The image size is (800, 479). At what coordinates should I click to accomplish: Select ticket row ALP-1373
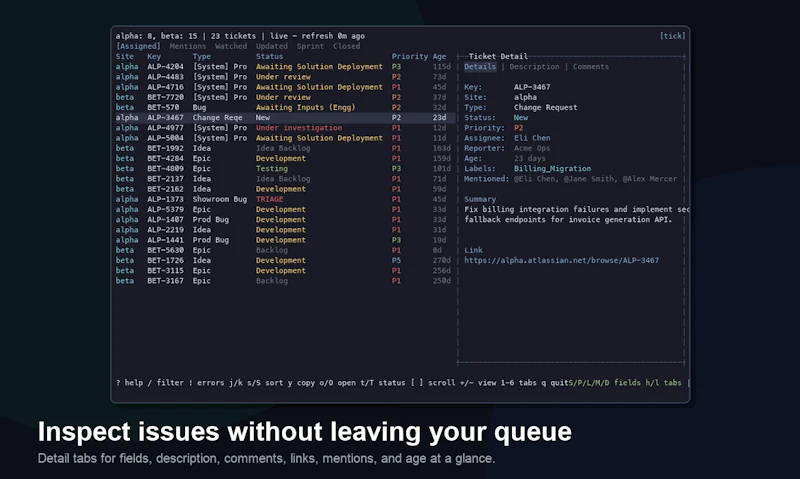click(284, 199)
